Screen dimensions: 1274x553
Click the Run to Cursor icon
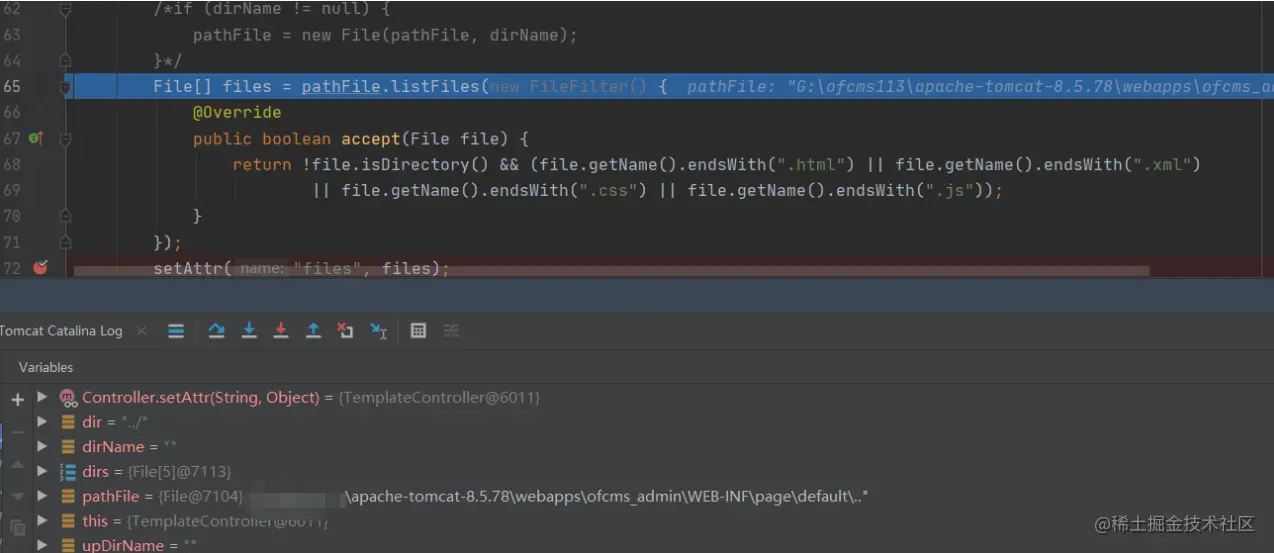[x=378, y=331]
